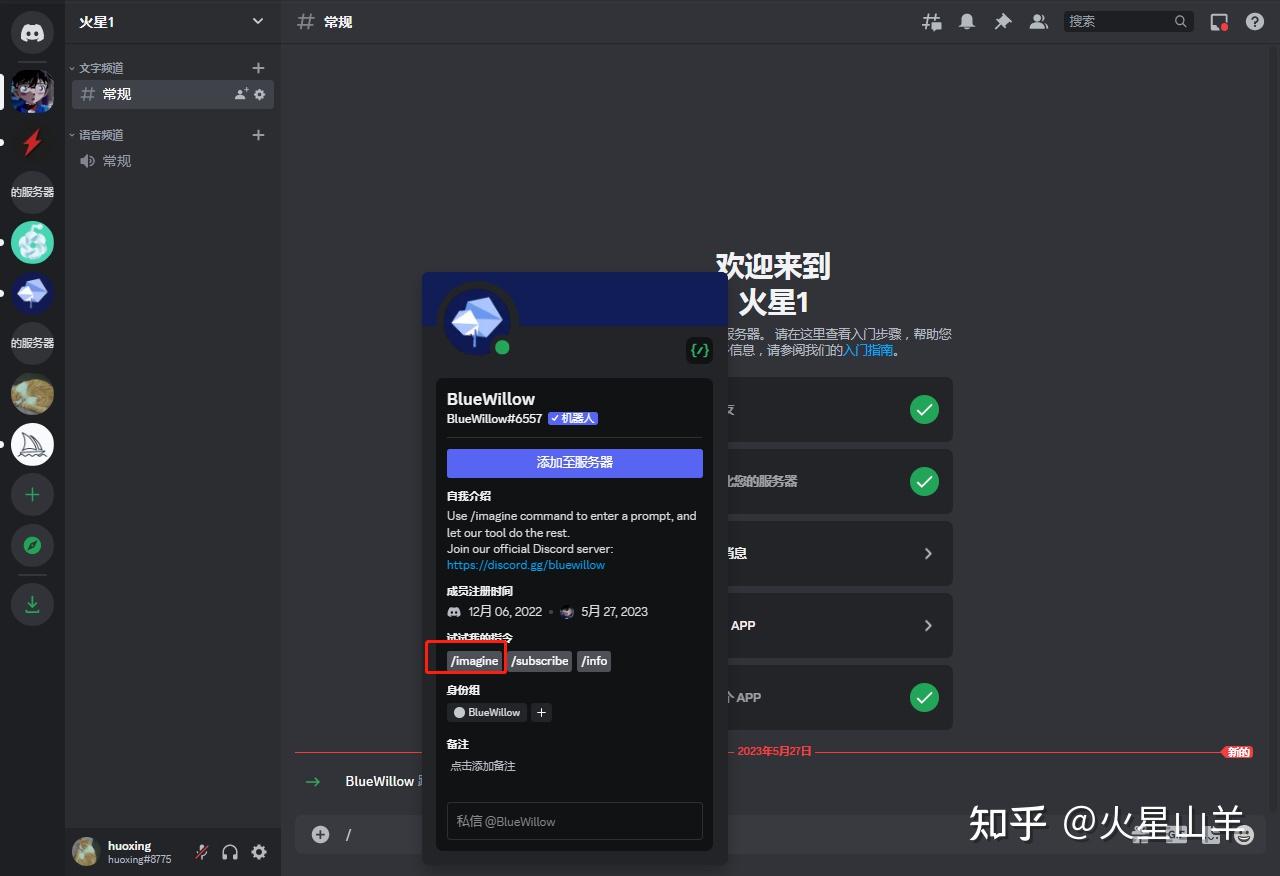The height and width of the screenshot is (876, 1280).
Task: Open the notifications bell icon
Action: (966, 21)
